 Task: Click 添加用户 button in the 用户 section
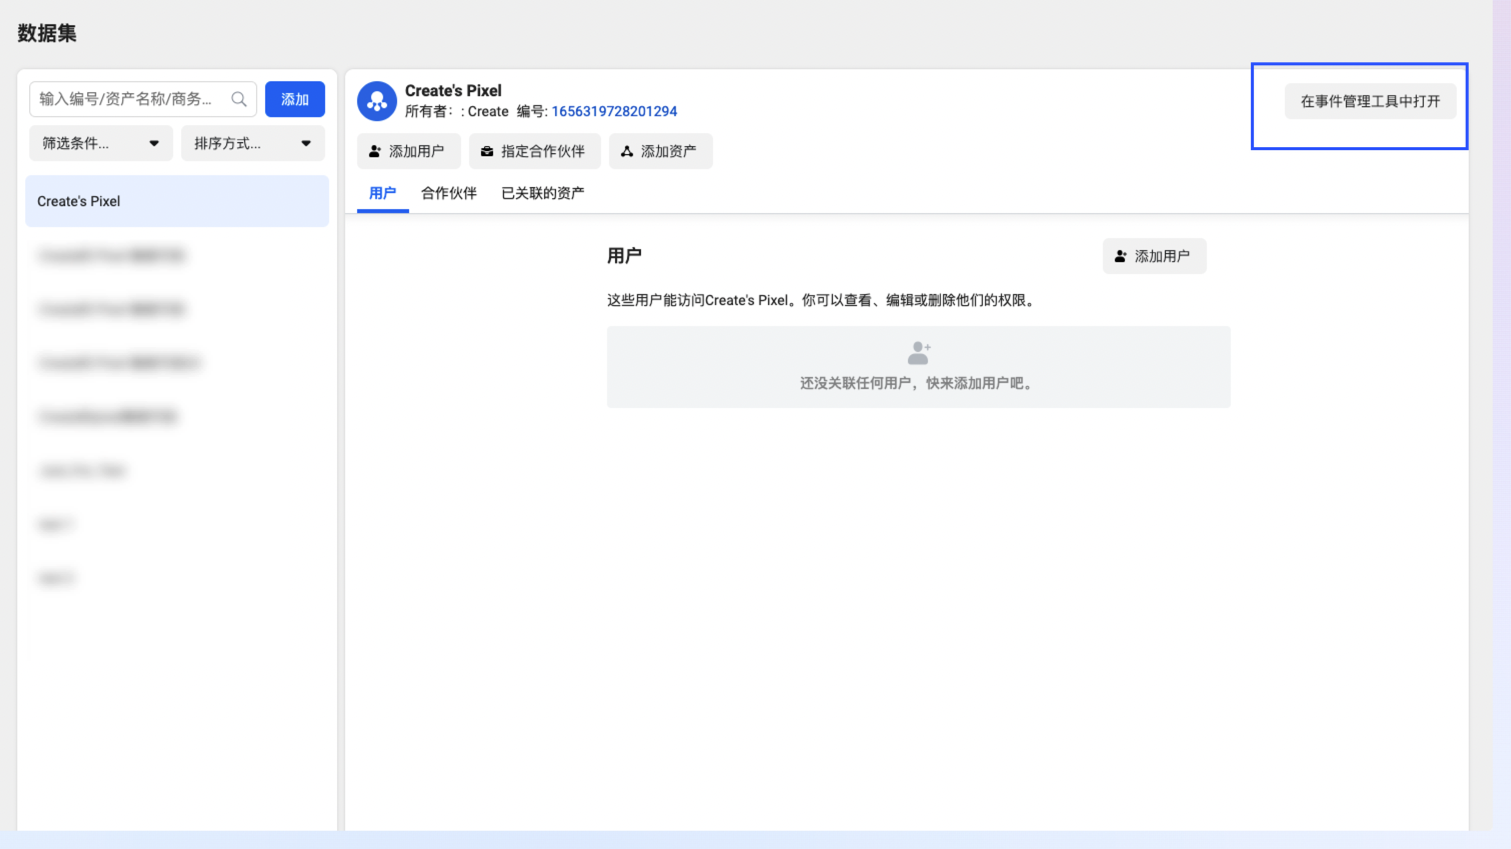coord(1155,256)
